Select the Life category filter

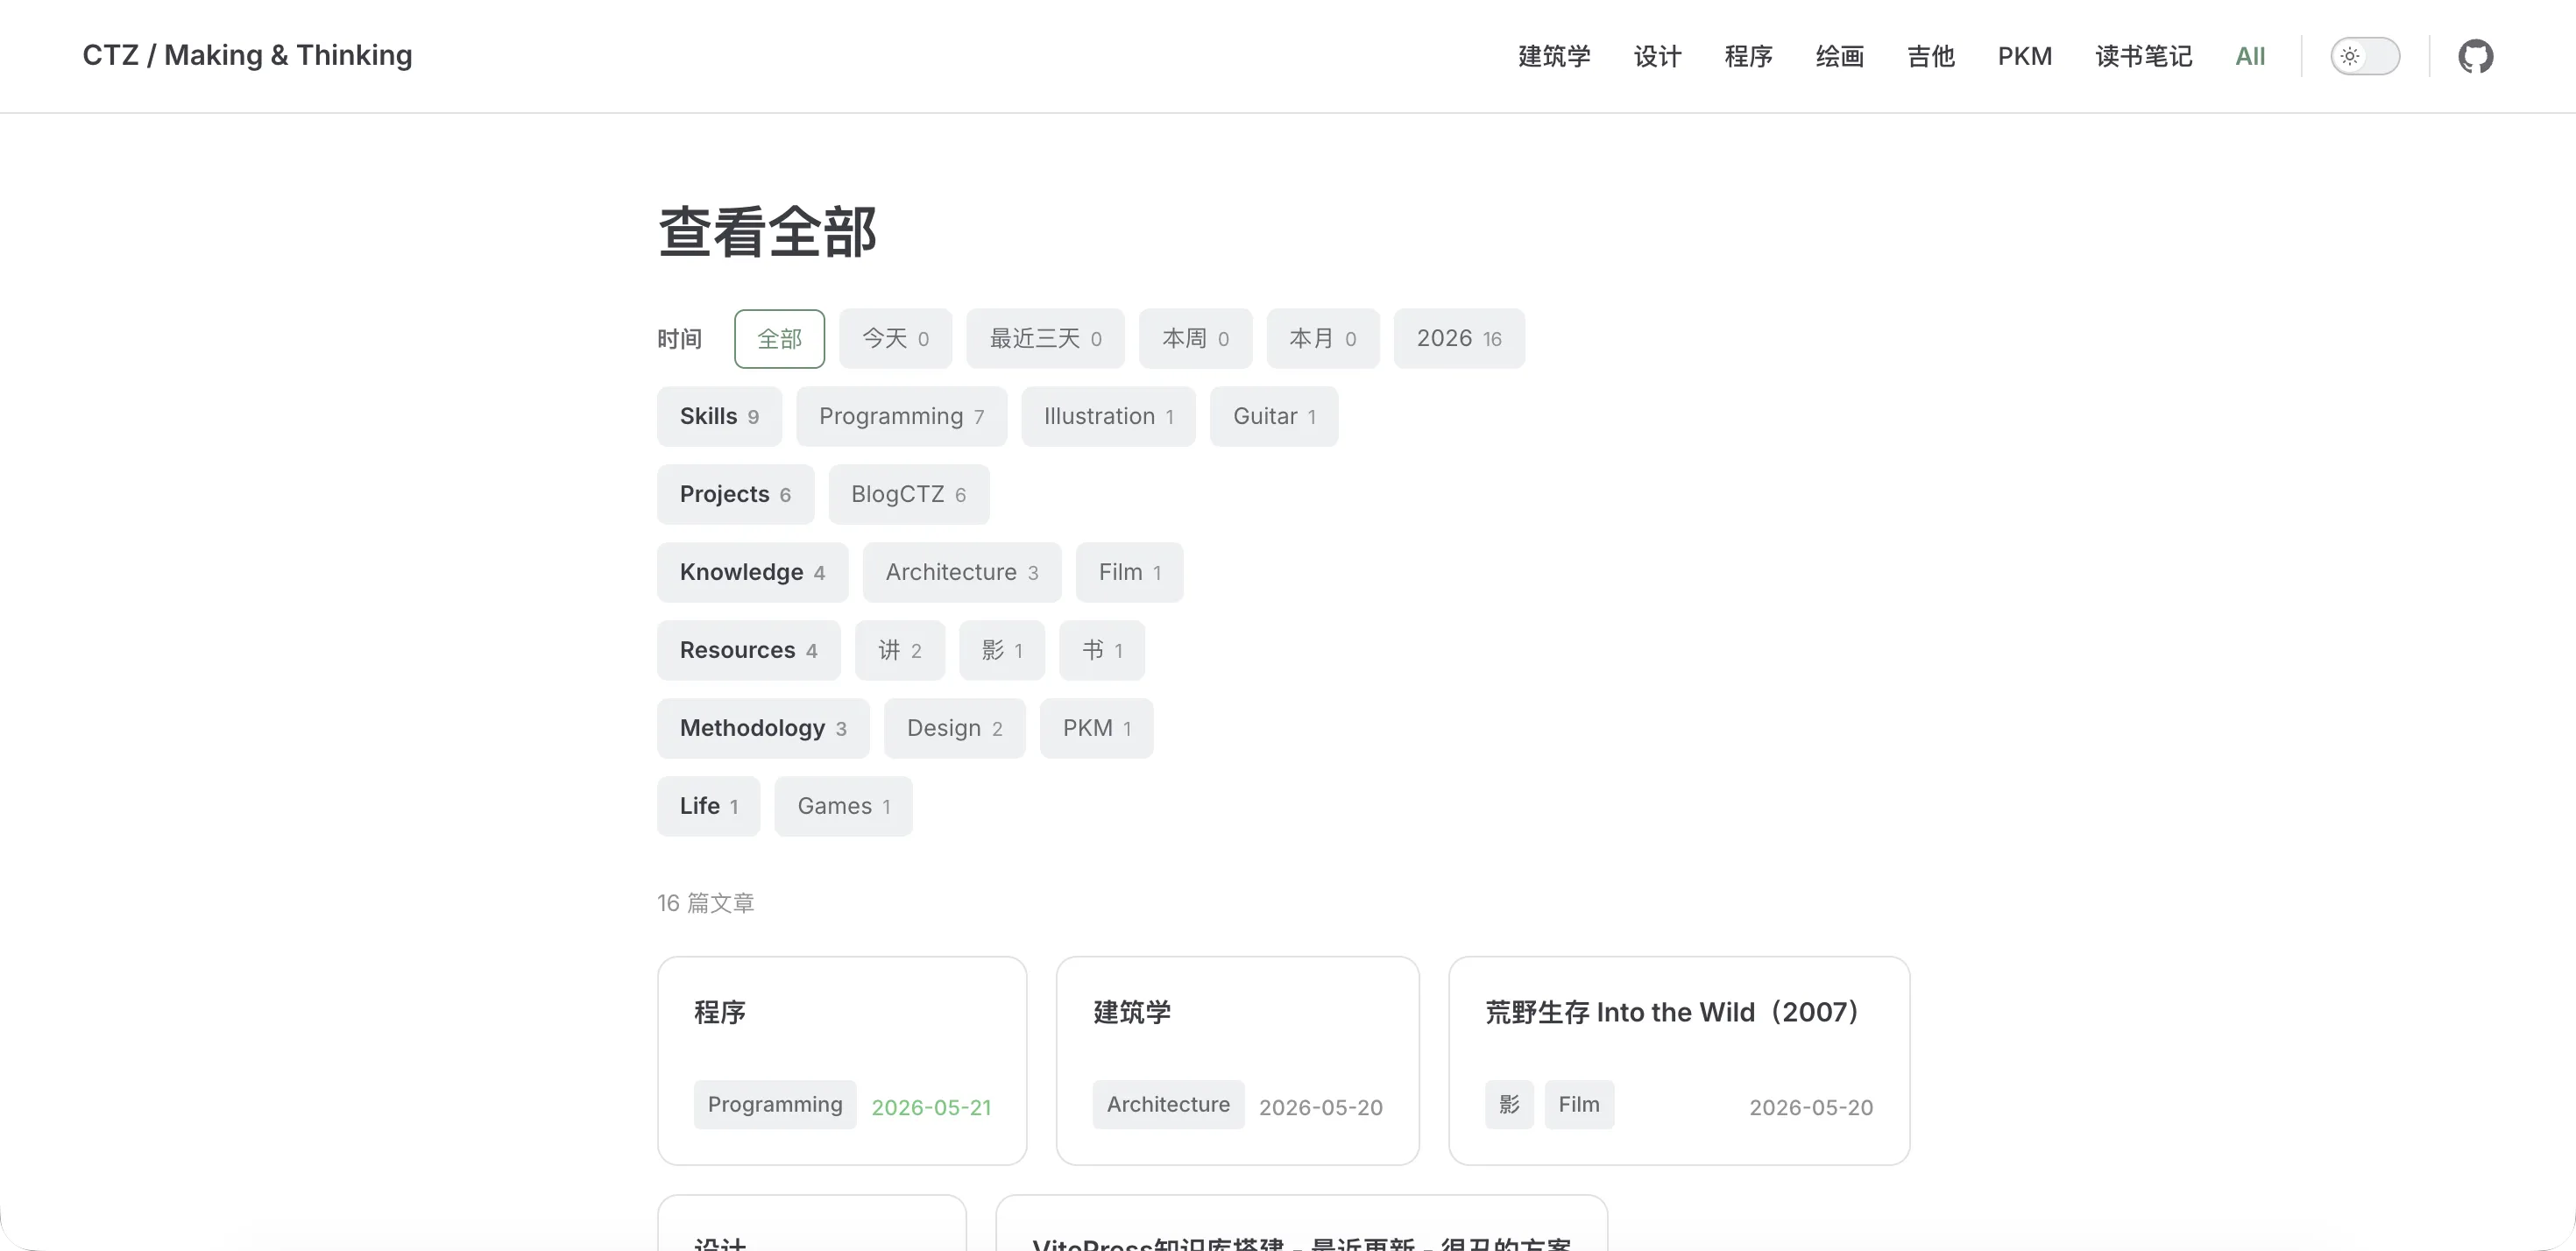pos(708,807)
